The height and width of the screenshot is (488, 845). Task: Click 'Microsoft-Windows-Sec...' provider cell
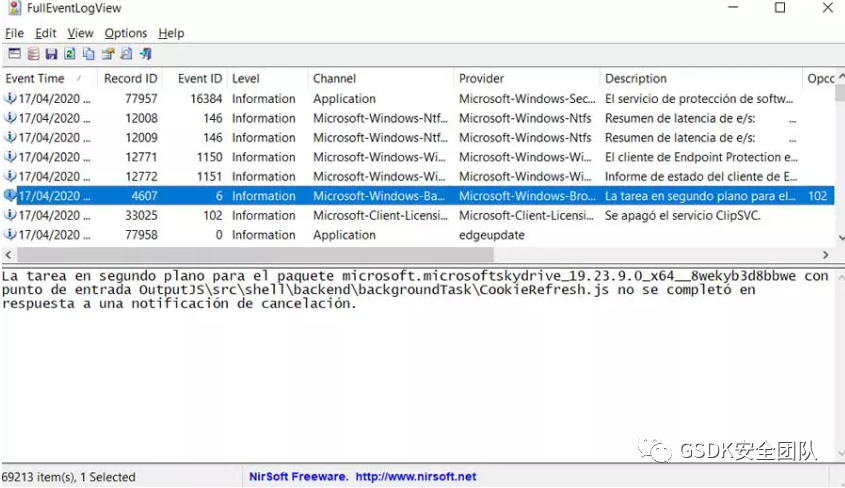[x=527, y=99]
